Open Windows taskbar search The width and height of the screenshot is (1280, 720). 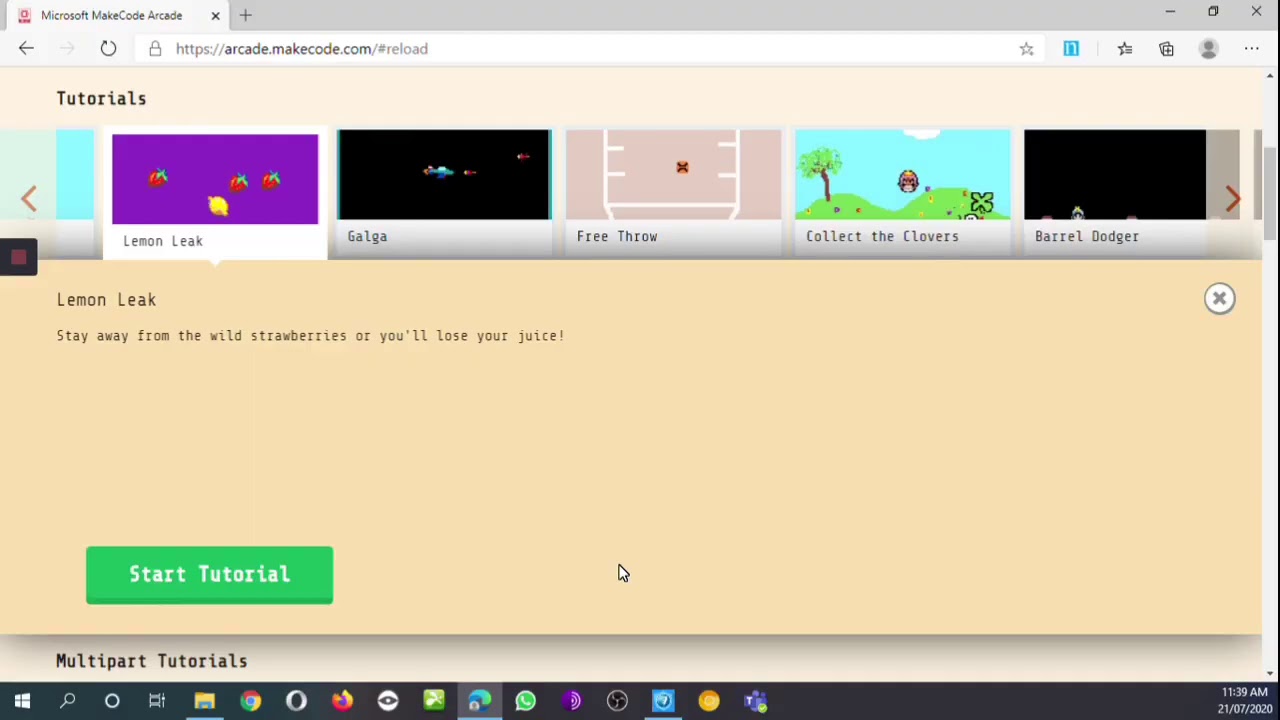click(67, 701)
